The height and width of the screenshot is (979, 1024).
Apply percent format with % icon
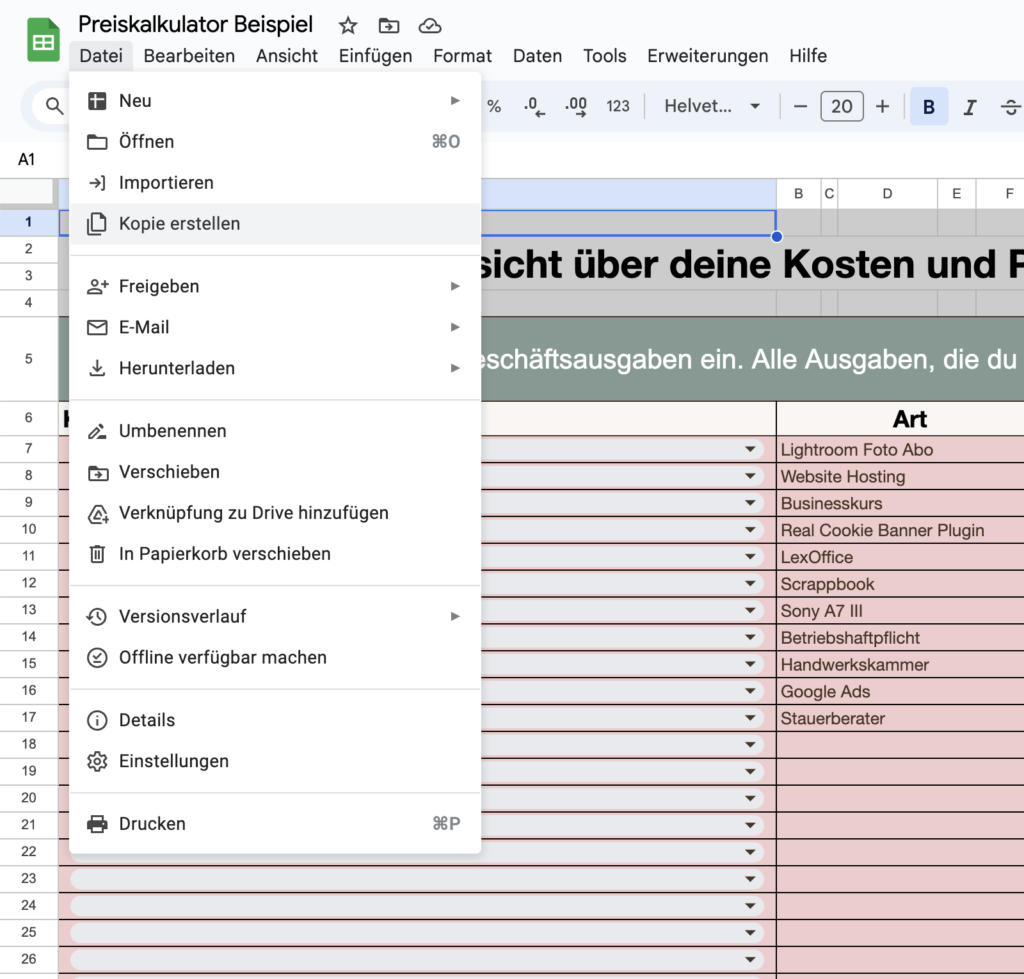(494, 106)
